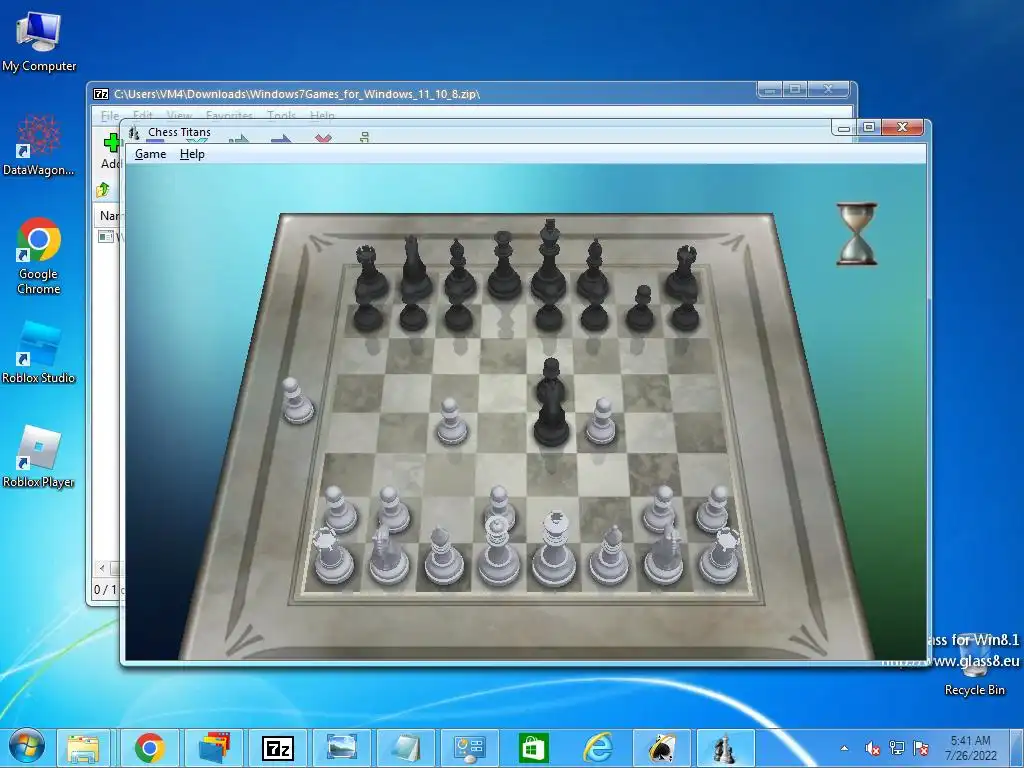Image resolution: width=1024 pixels, height=768 pixels.
Task: Select the white kingside rook
Action: (720, 556)
